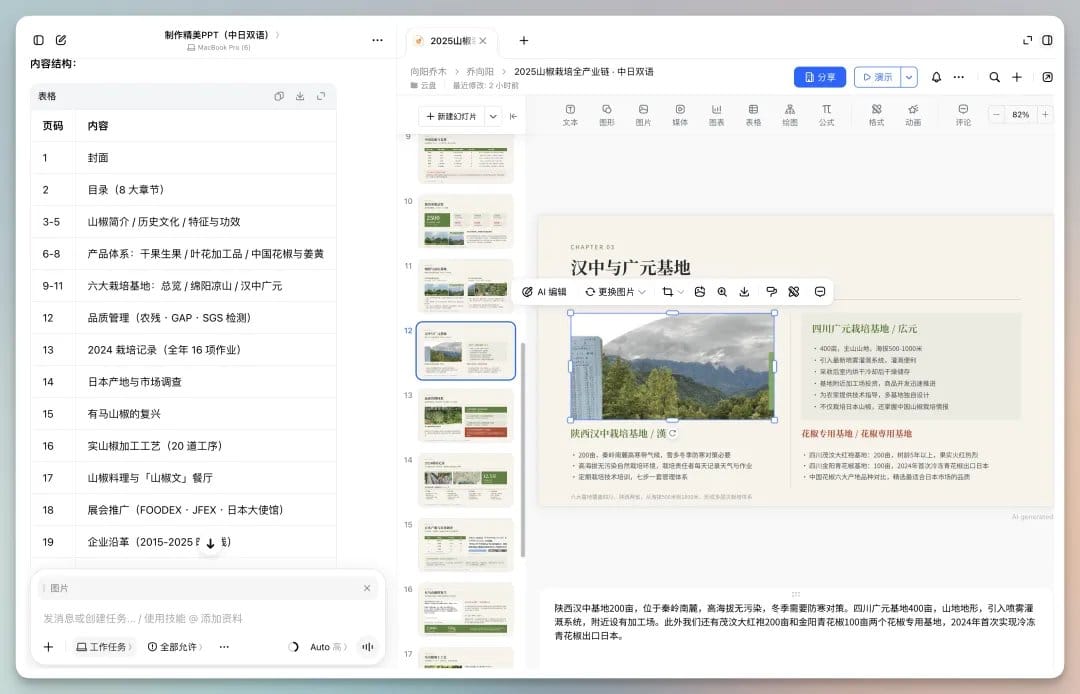Open the Auto 高 model selector

click(x=328, y=646)
